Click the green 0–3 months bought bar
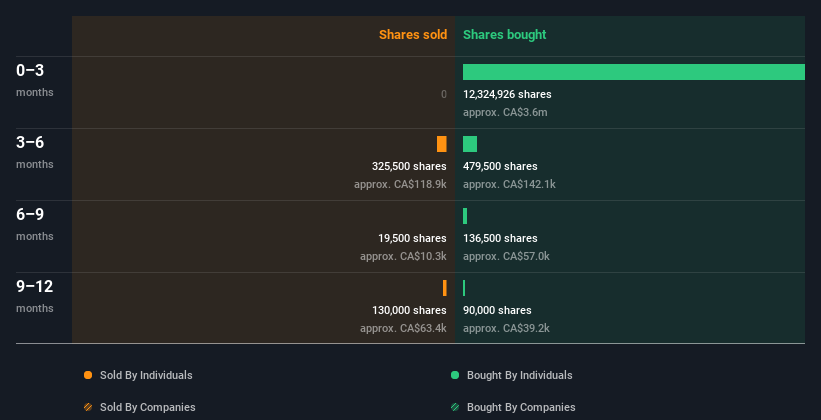This screenshot has height=420, width=821. tap(634, 72)
